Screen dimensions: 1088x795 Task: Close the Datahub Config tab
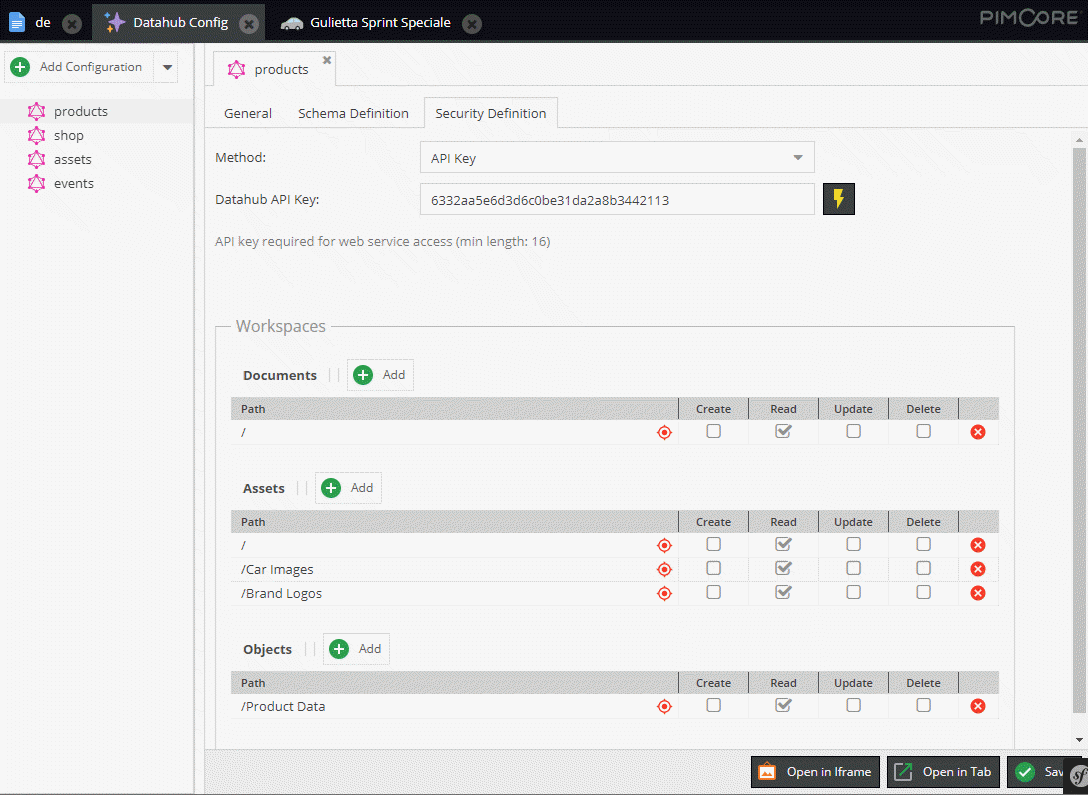pos(248,24)
